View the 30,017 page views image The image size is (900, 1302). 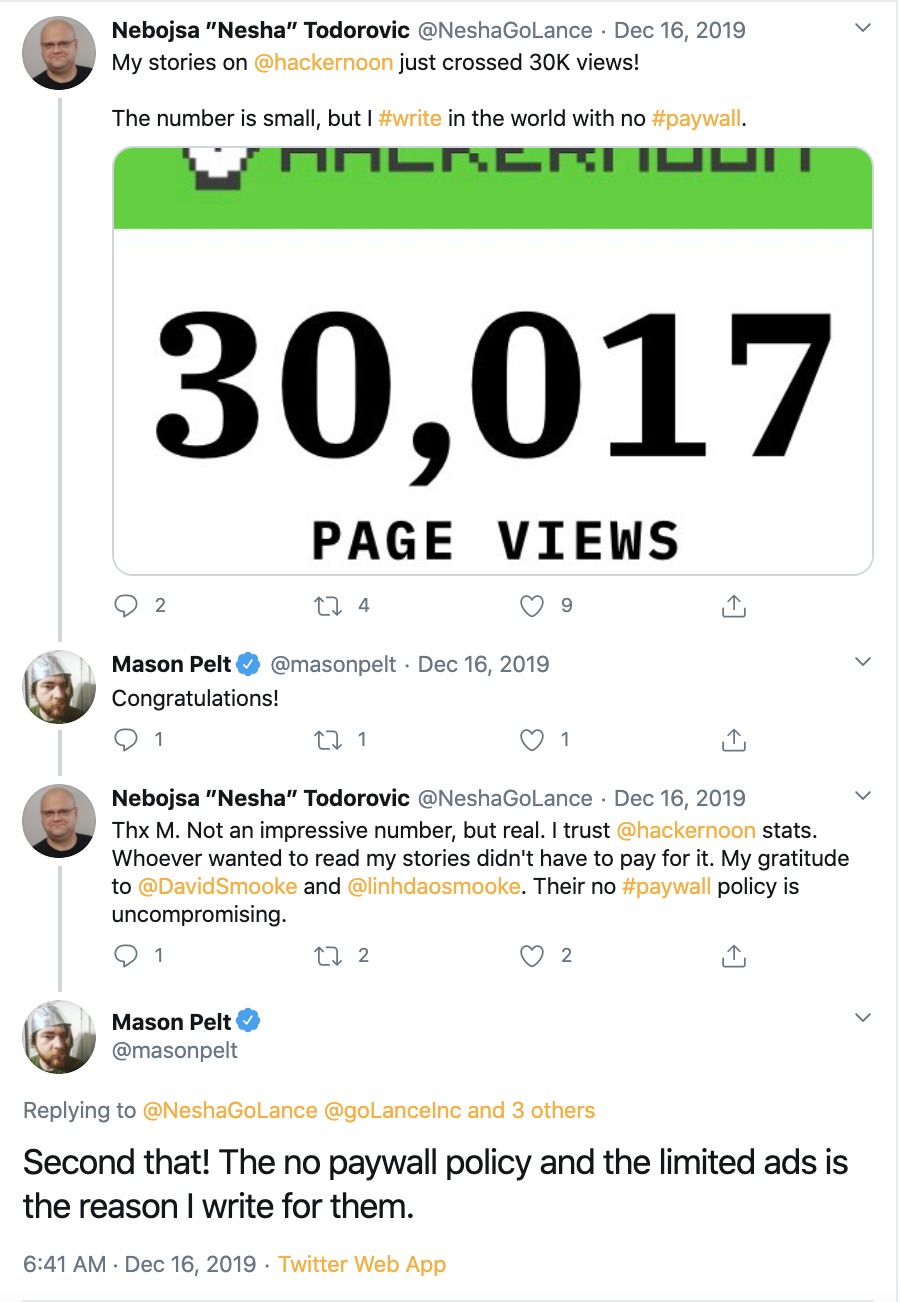pyautogui.click(x=493, y=361)
